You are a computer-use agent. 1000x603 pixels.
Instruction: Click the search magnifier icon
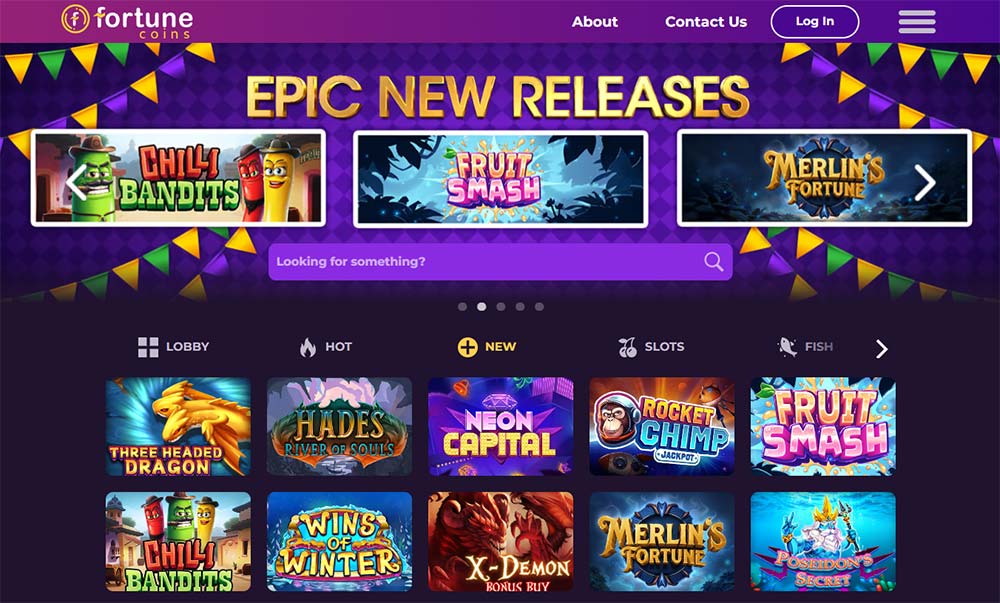coord(714,261)
